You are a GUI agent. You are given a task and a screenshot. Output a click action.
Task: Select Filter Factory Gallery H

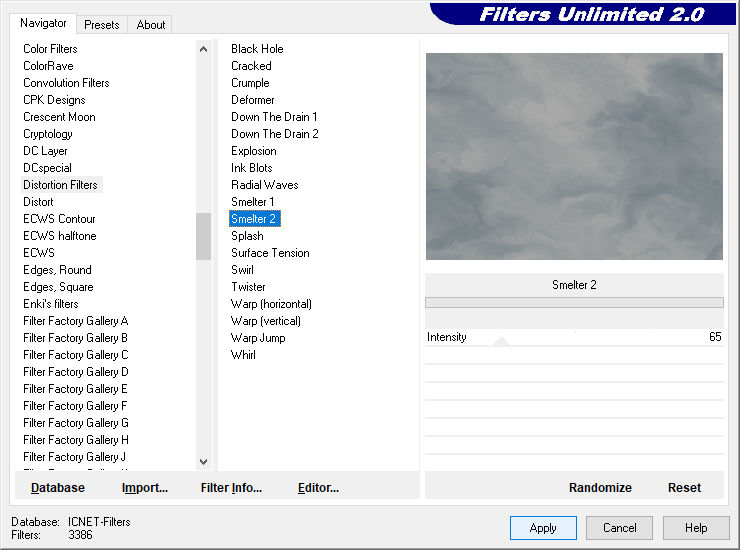pos(76,440)
